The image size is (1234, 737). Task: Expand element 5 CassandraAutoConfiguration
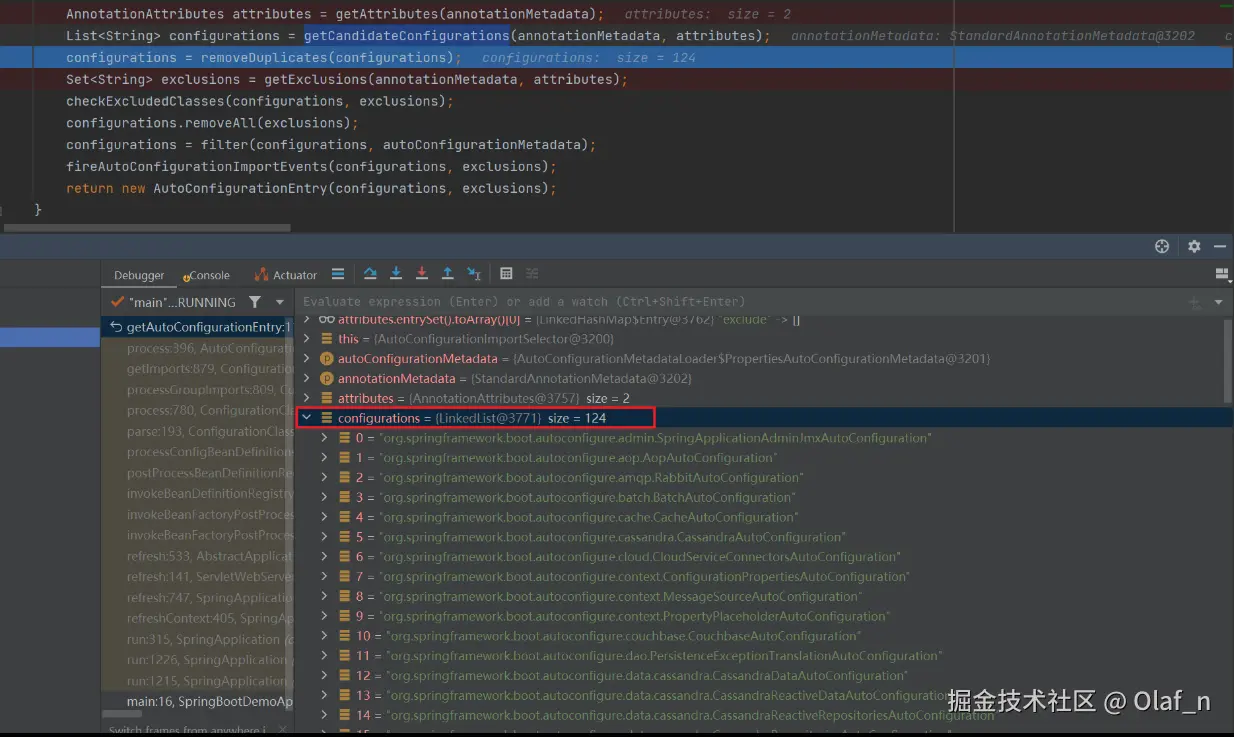(x=324, y=537)
